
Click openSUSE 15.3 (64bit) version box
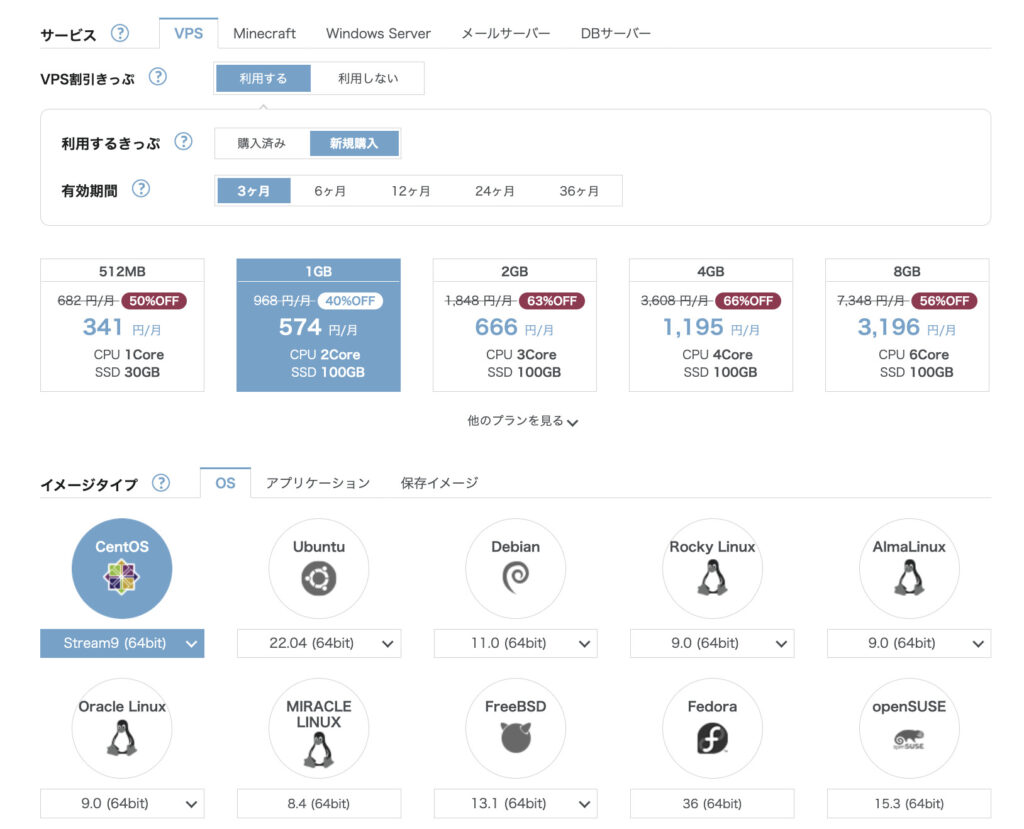(909, 804)
